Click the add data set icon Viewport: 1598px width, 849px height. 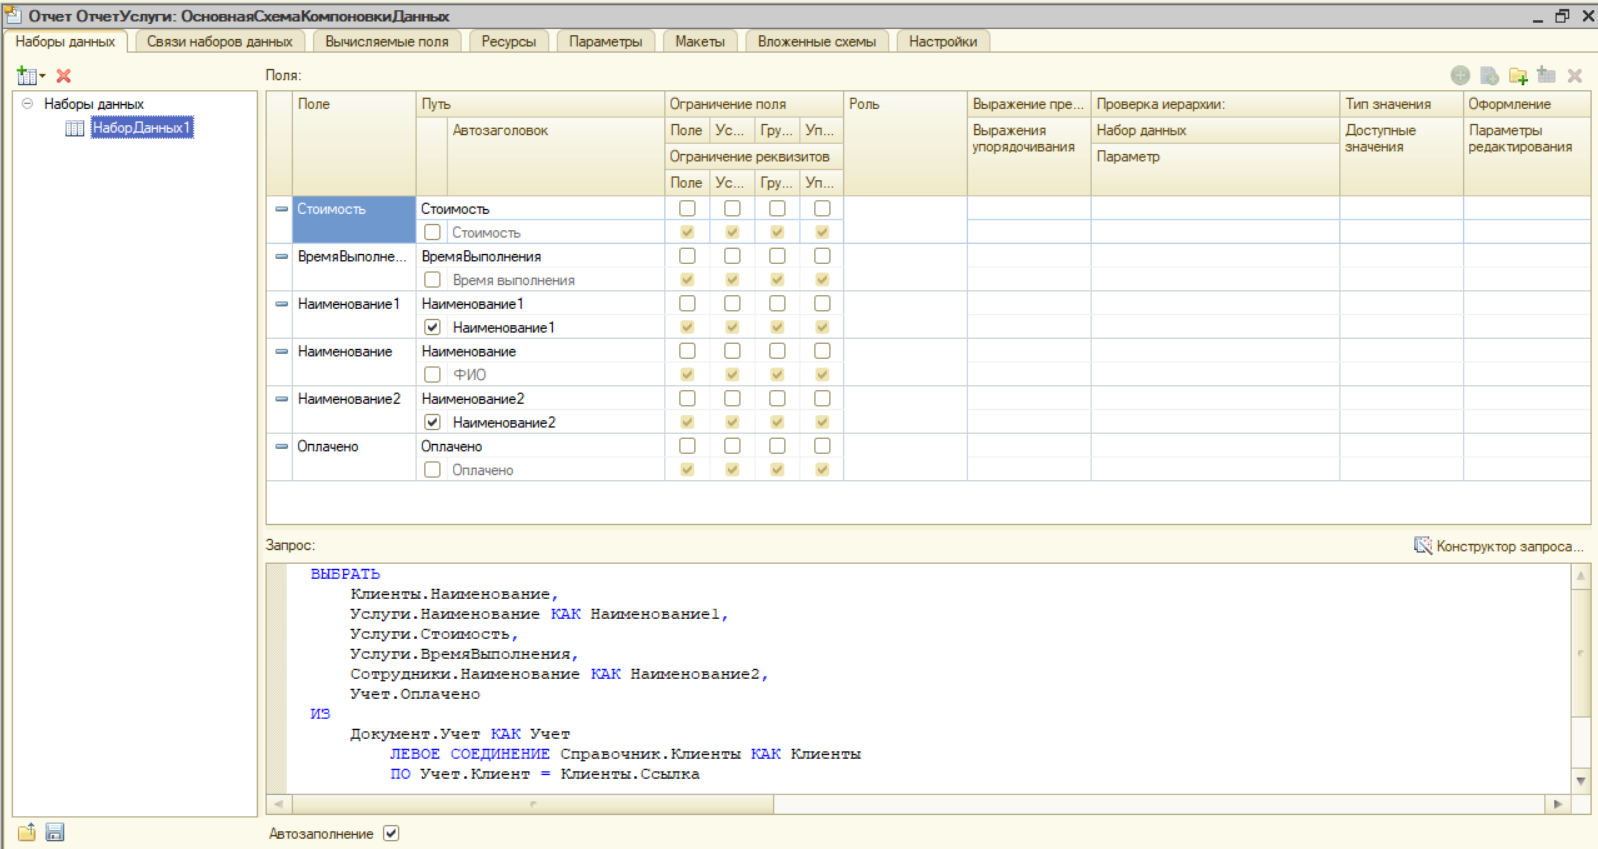[x=27, y=76]
